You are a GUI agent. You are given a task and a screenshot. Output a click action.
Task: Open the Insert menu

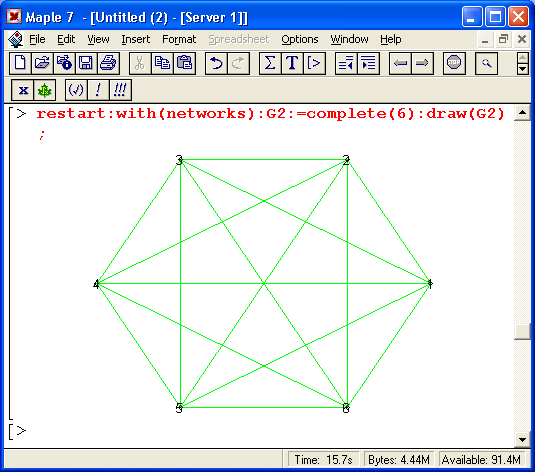pyautogui.click(x=135, y=39)
